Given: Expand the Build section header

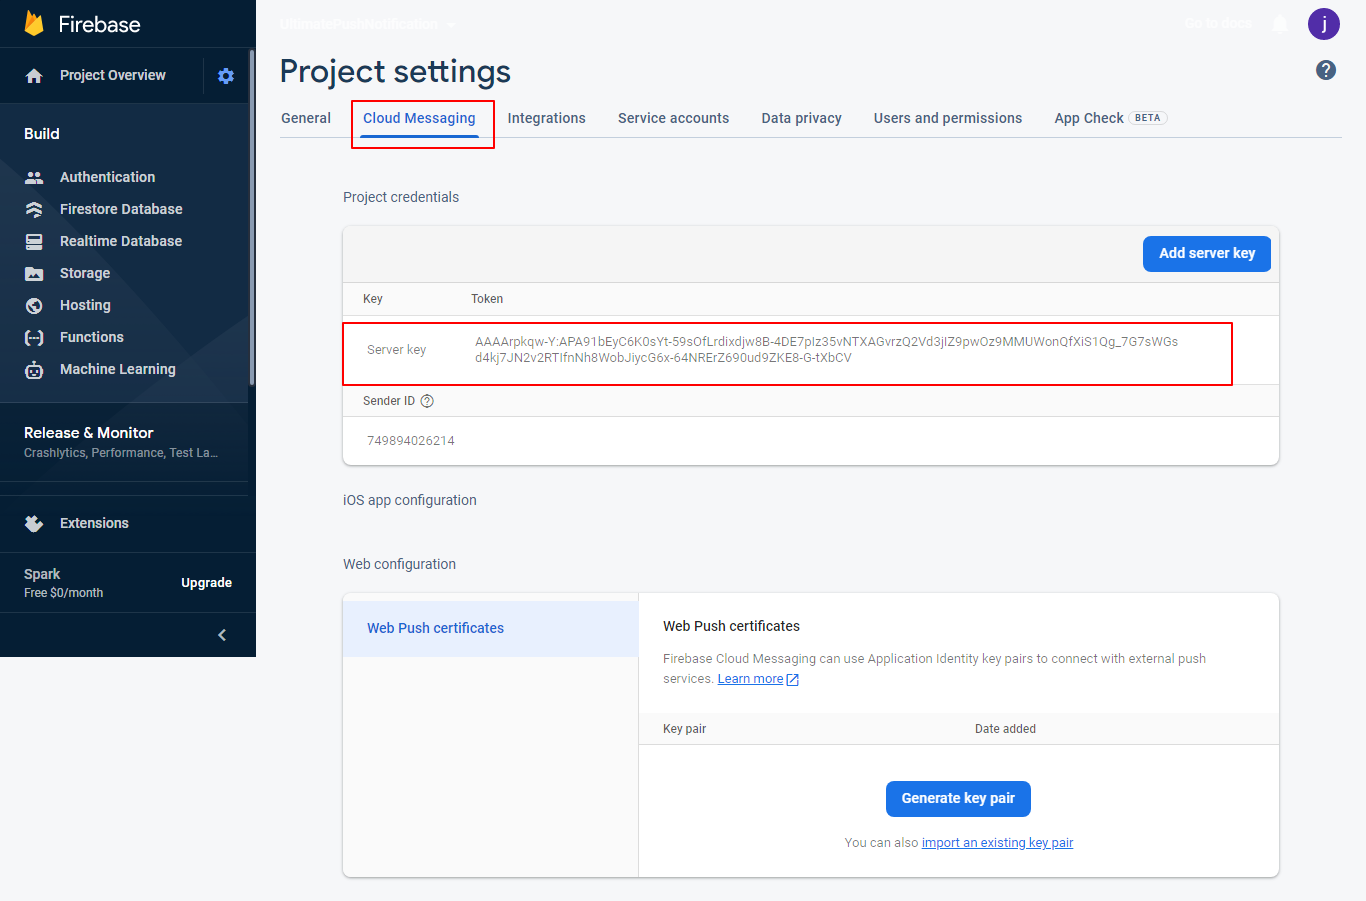Looking at the screenshot, I should 42,134.
